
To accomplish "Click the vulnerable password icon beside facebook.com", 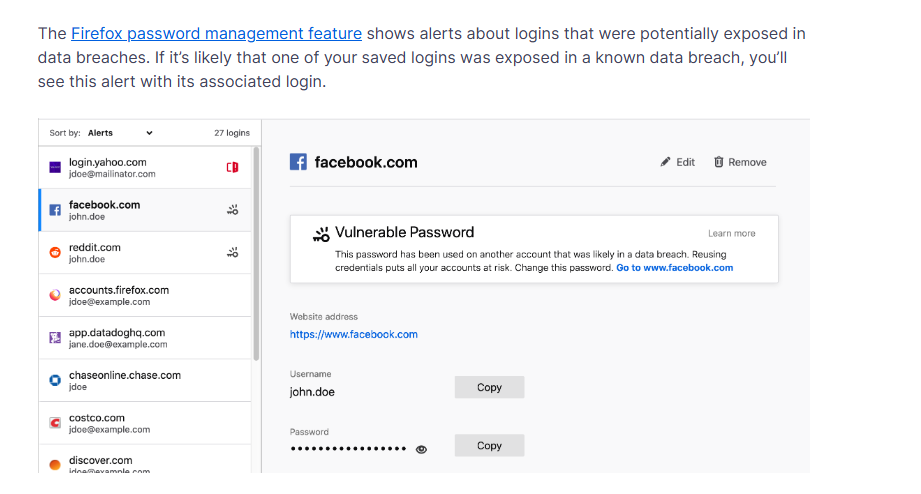I will coord(232,210).
